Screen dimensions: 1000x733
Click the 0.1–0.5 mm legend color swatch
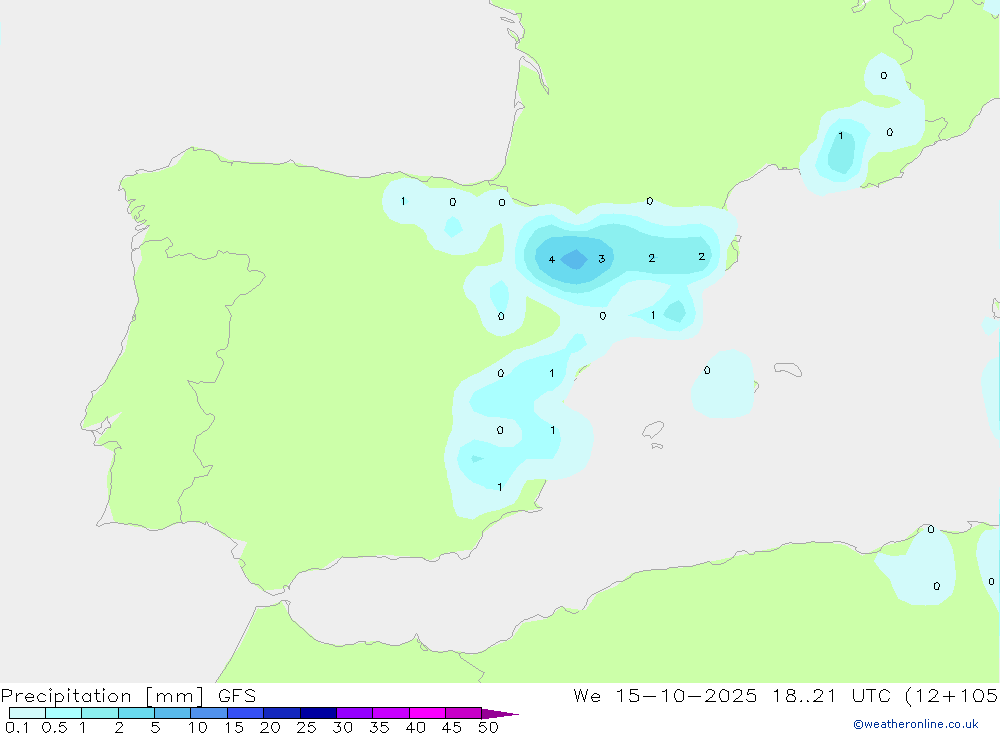[x=27, y=713]
